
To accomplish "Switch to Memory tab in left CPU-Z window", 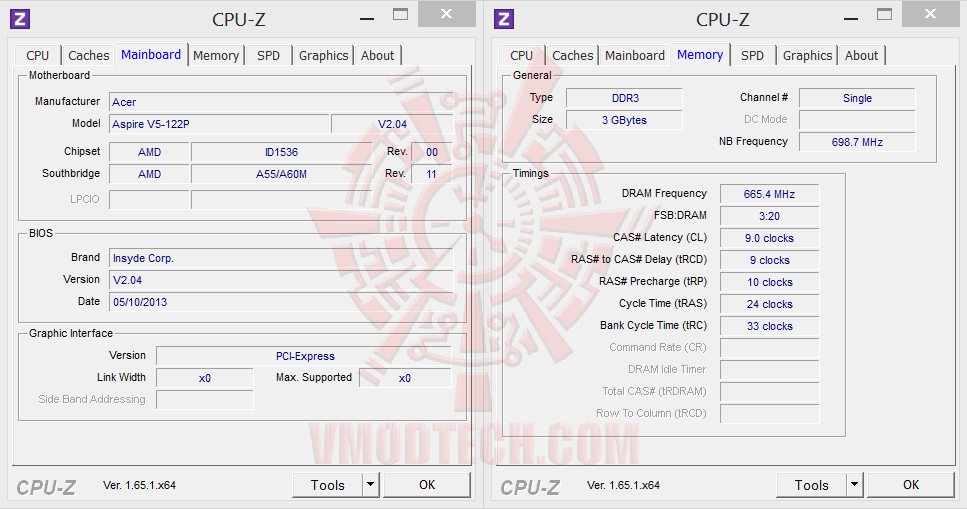I will pyautogui.click(x=216, y=56).
